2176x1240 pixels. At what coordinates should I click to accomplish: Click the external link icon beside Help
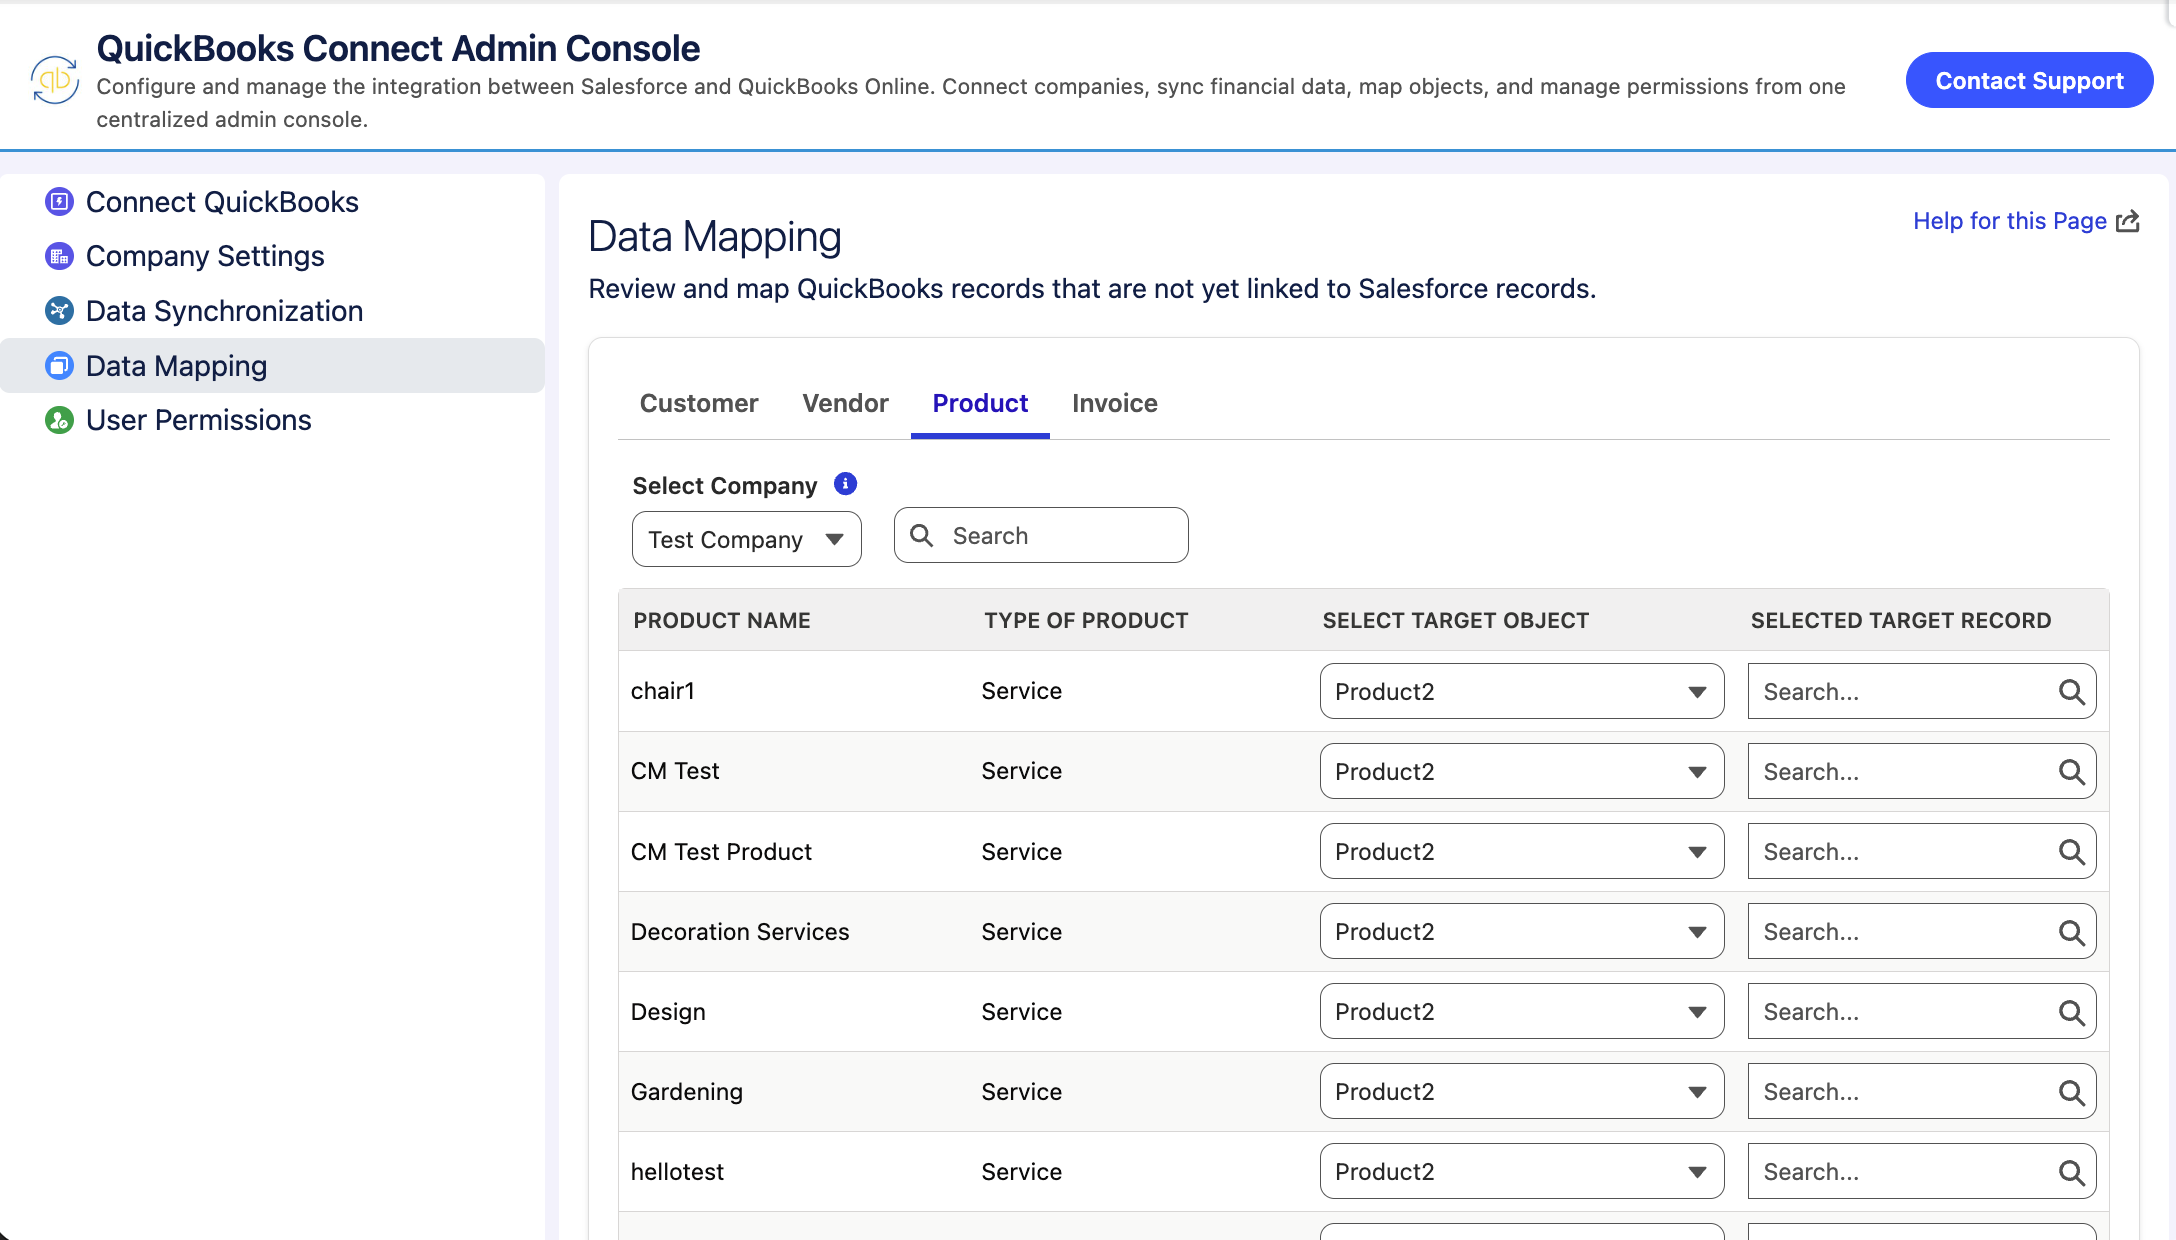(2128, 221)
